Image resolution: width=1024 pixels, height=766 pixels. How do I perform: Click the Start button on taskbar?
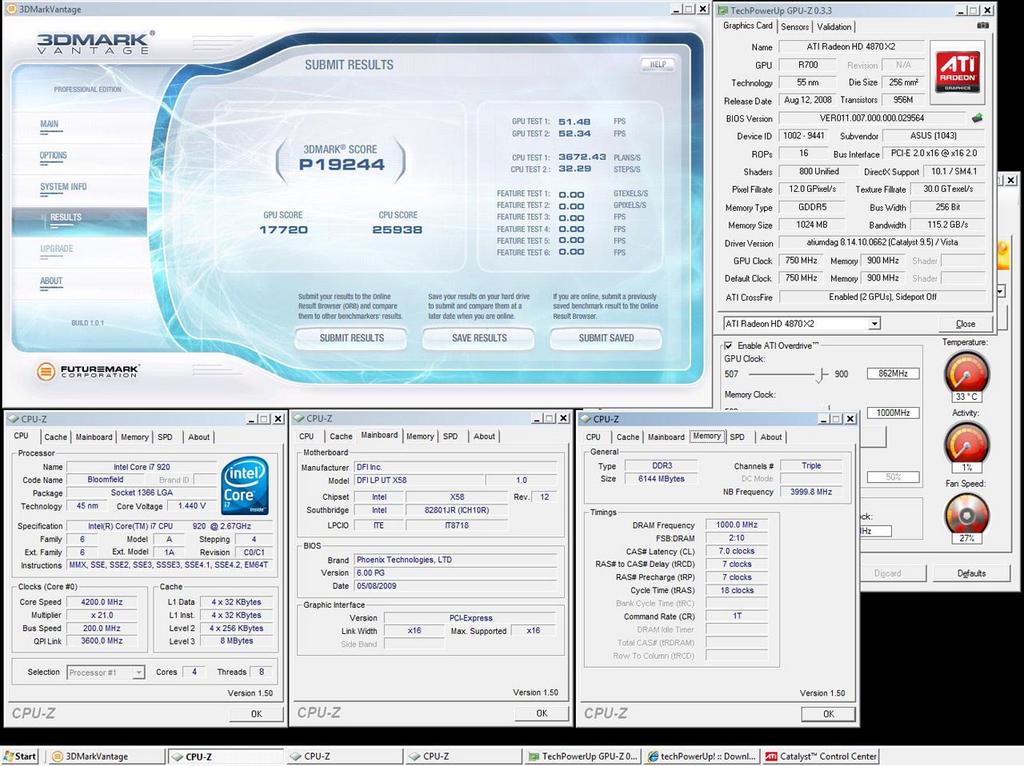tap(21, 756)
